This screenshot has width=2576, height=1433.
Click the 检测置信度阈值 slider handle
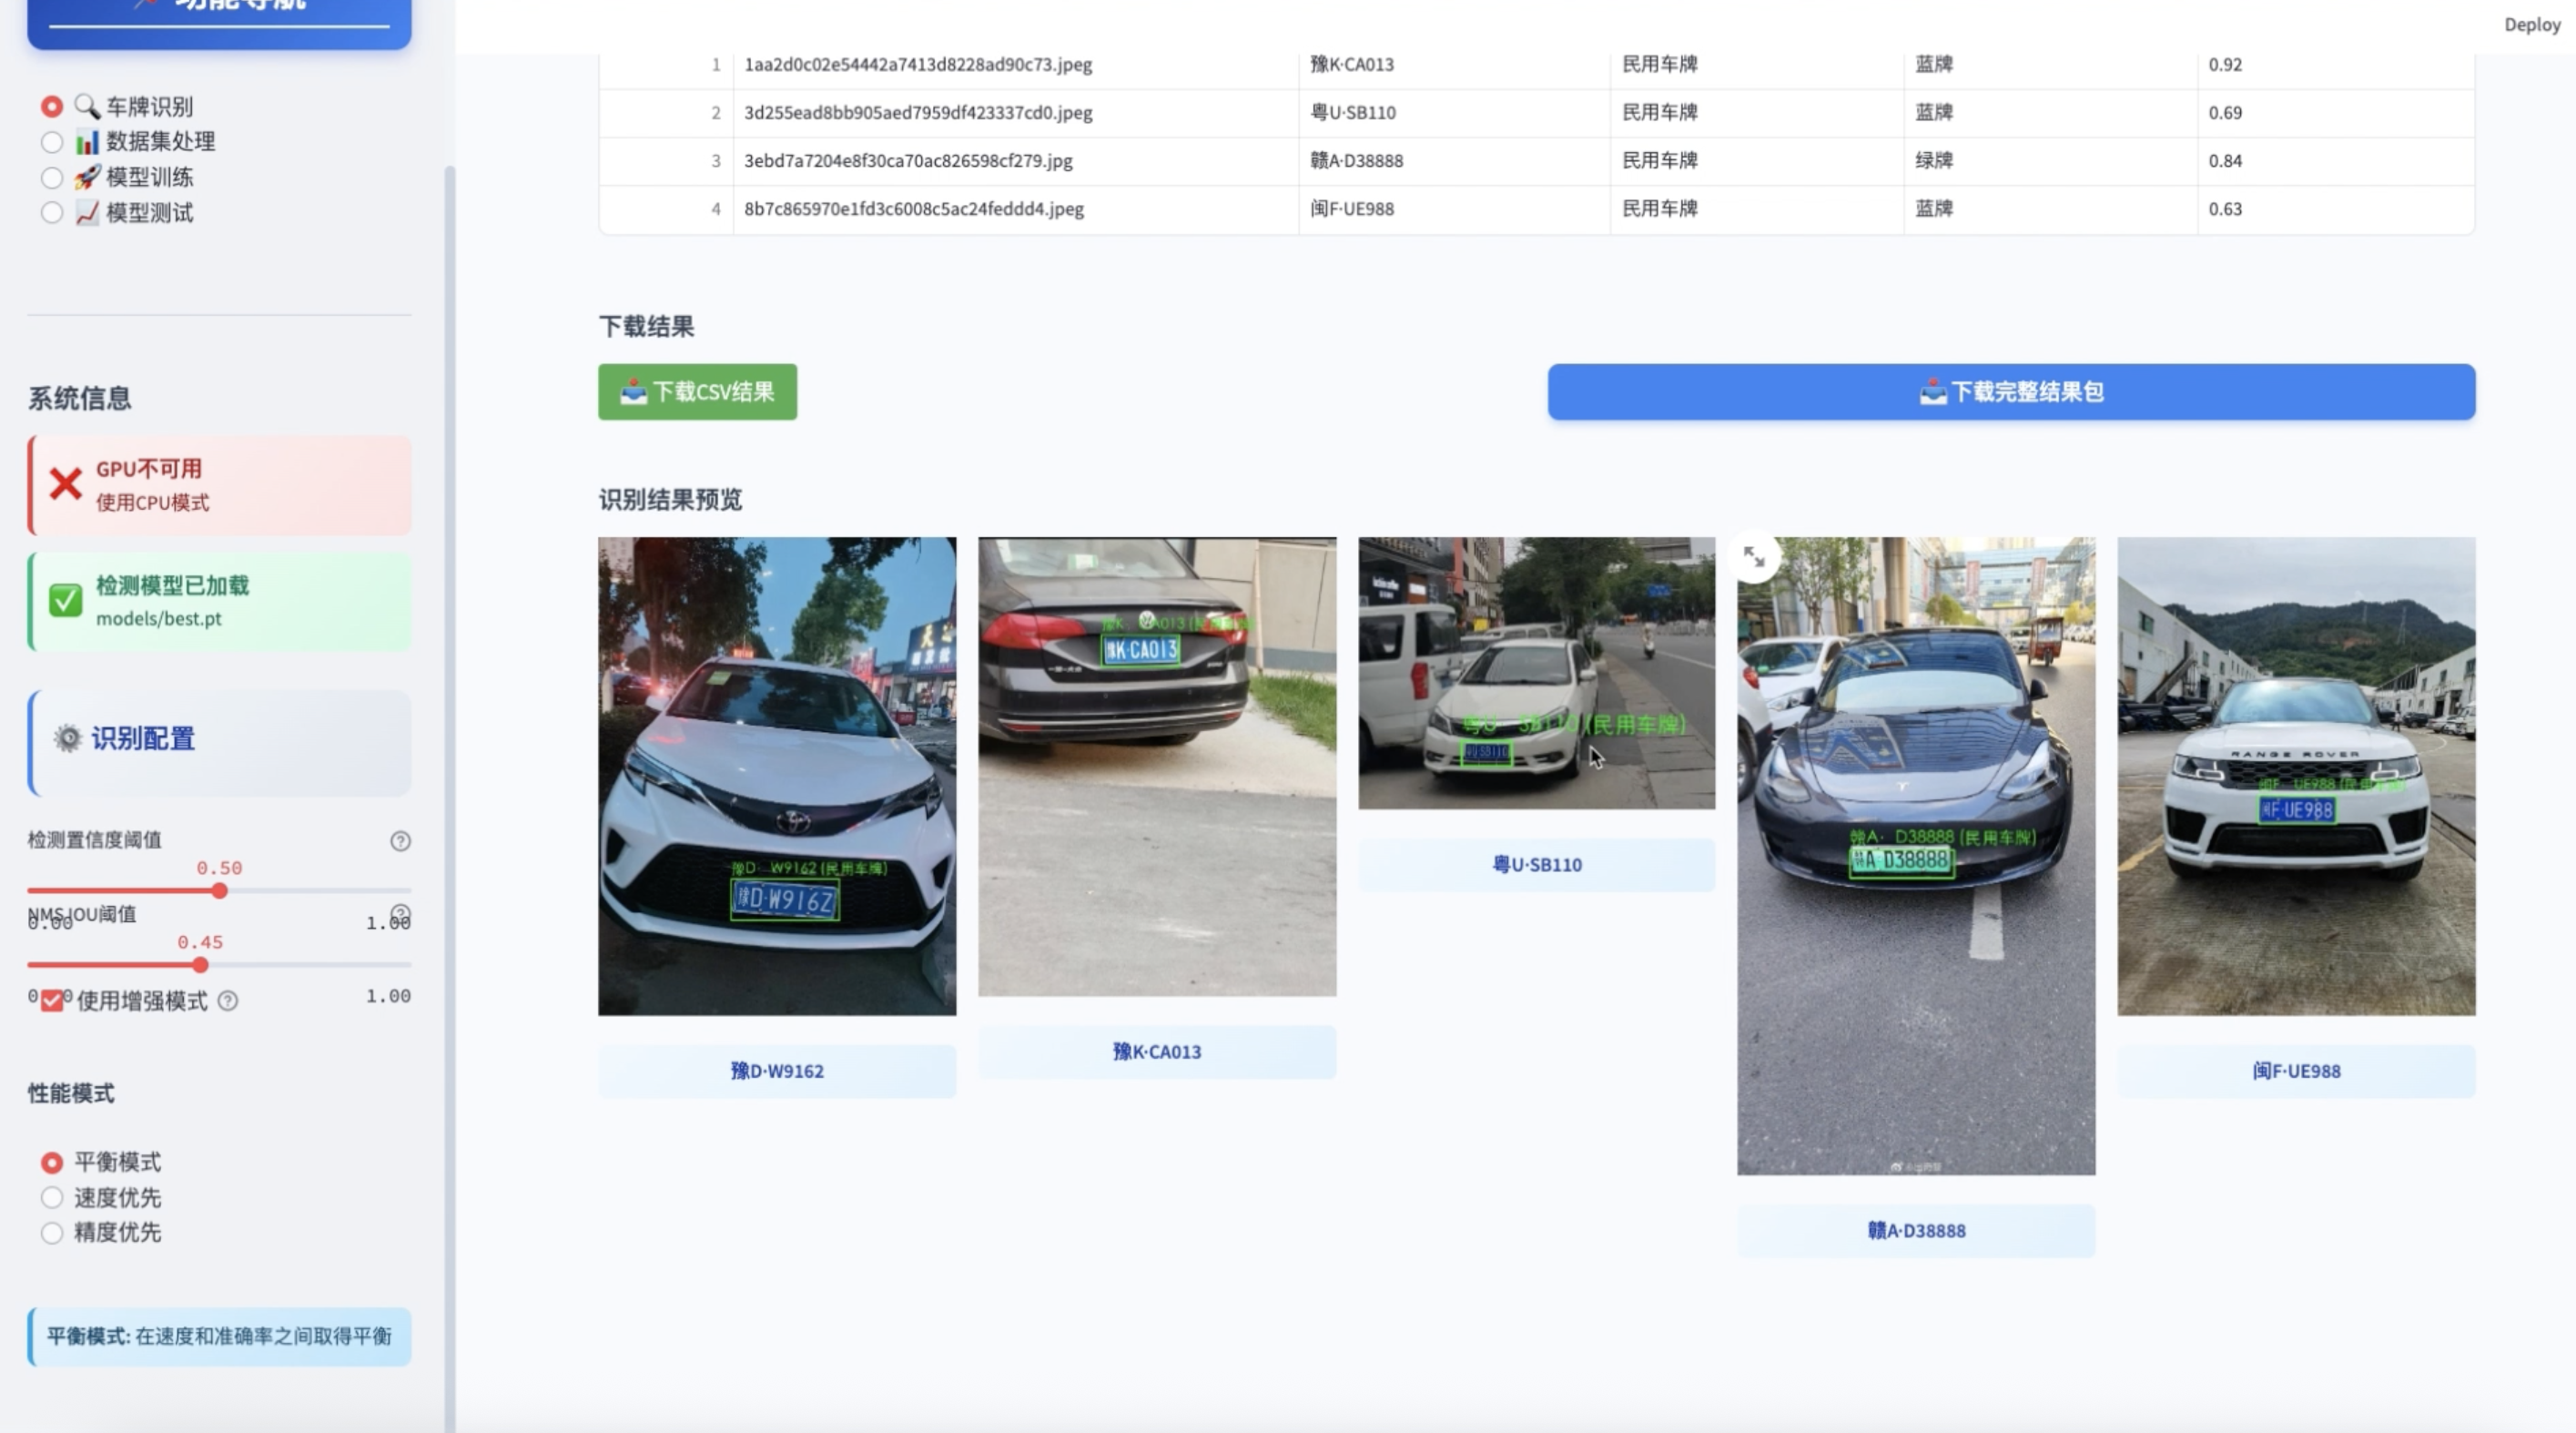click(x=219, y=890)
